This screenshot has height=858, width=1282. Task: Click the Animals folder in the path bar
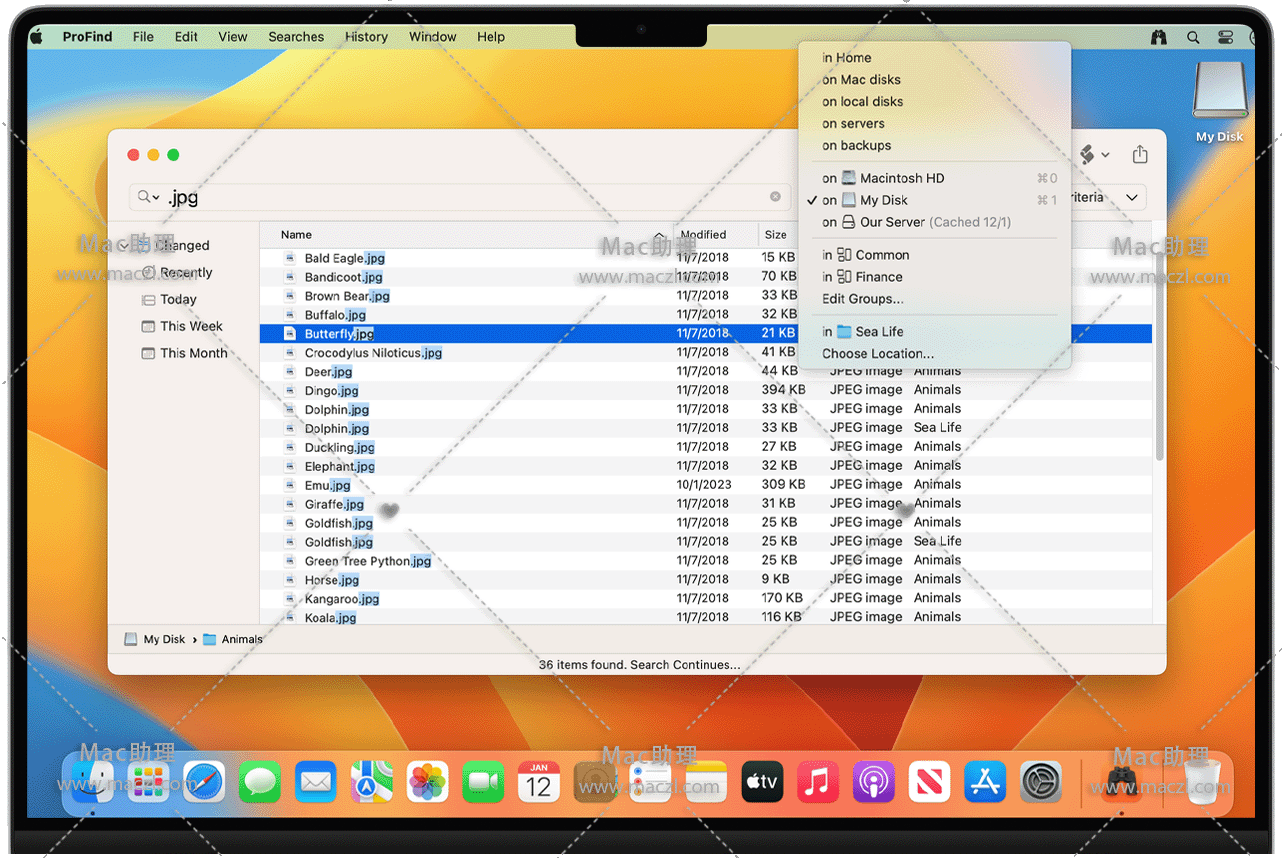(241, 639)
